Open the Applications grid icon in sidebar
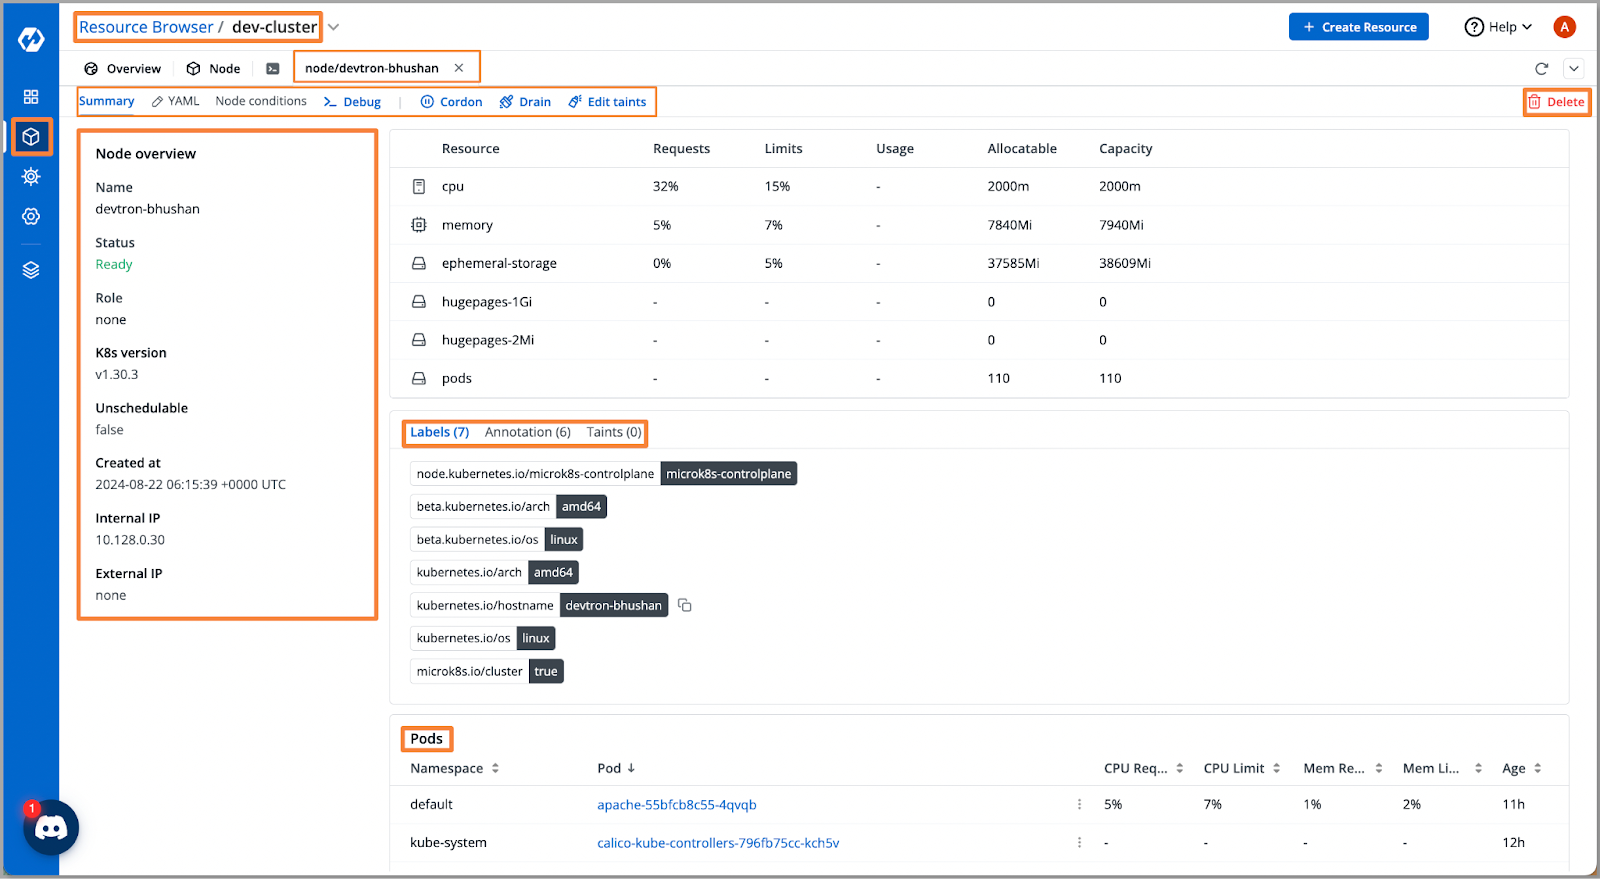Viewport: 1600px width, 879px height. pyautogui.click(x=31, y=97)
